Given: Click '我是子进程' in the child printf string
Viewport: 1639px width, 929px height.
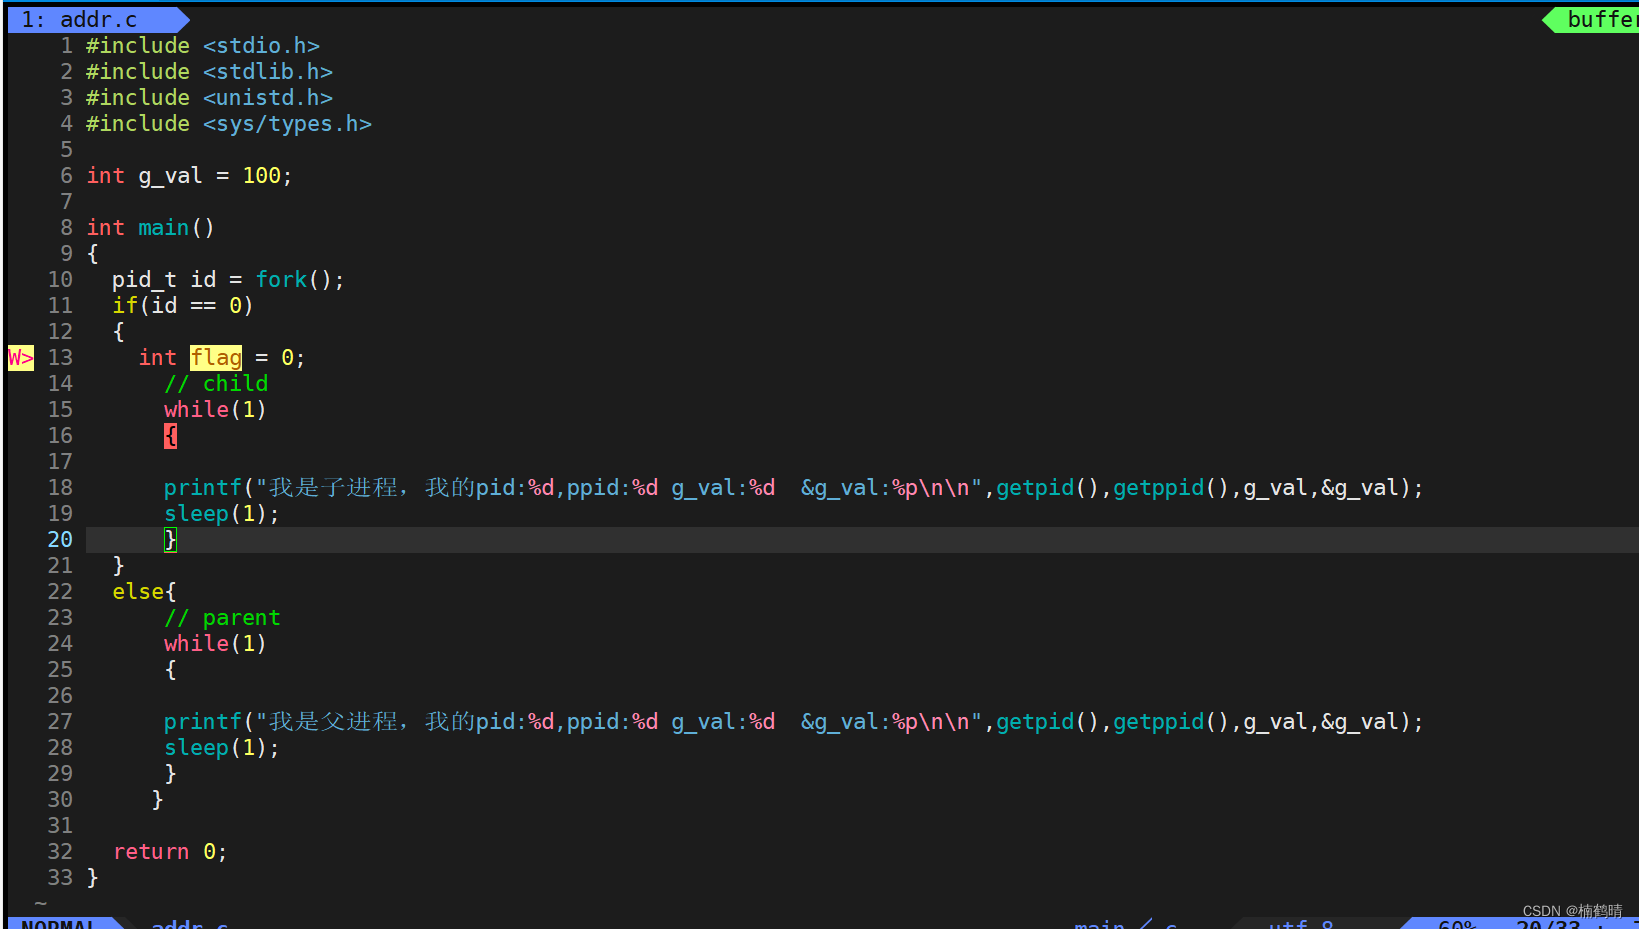Looking at the screenshot, I should click(x=333, y=487).
